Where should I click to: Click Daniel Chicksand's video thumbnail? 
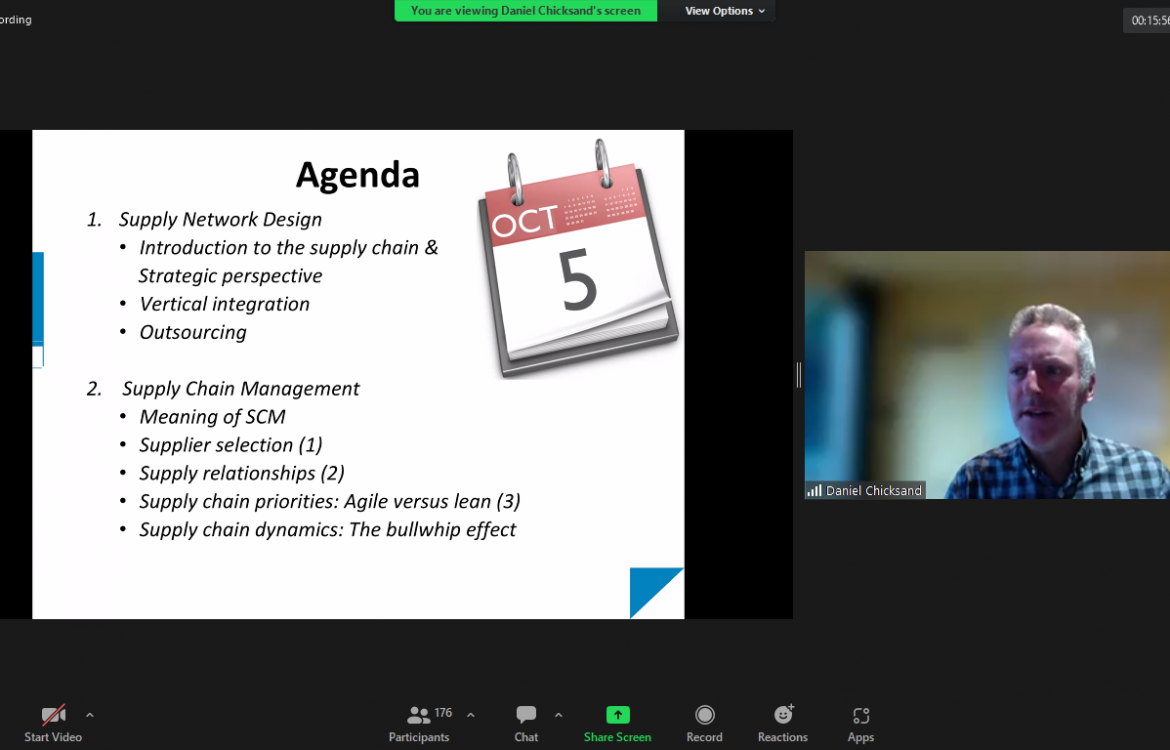click(987, 375)
